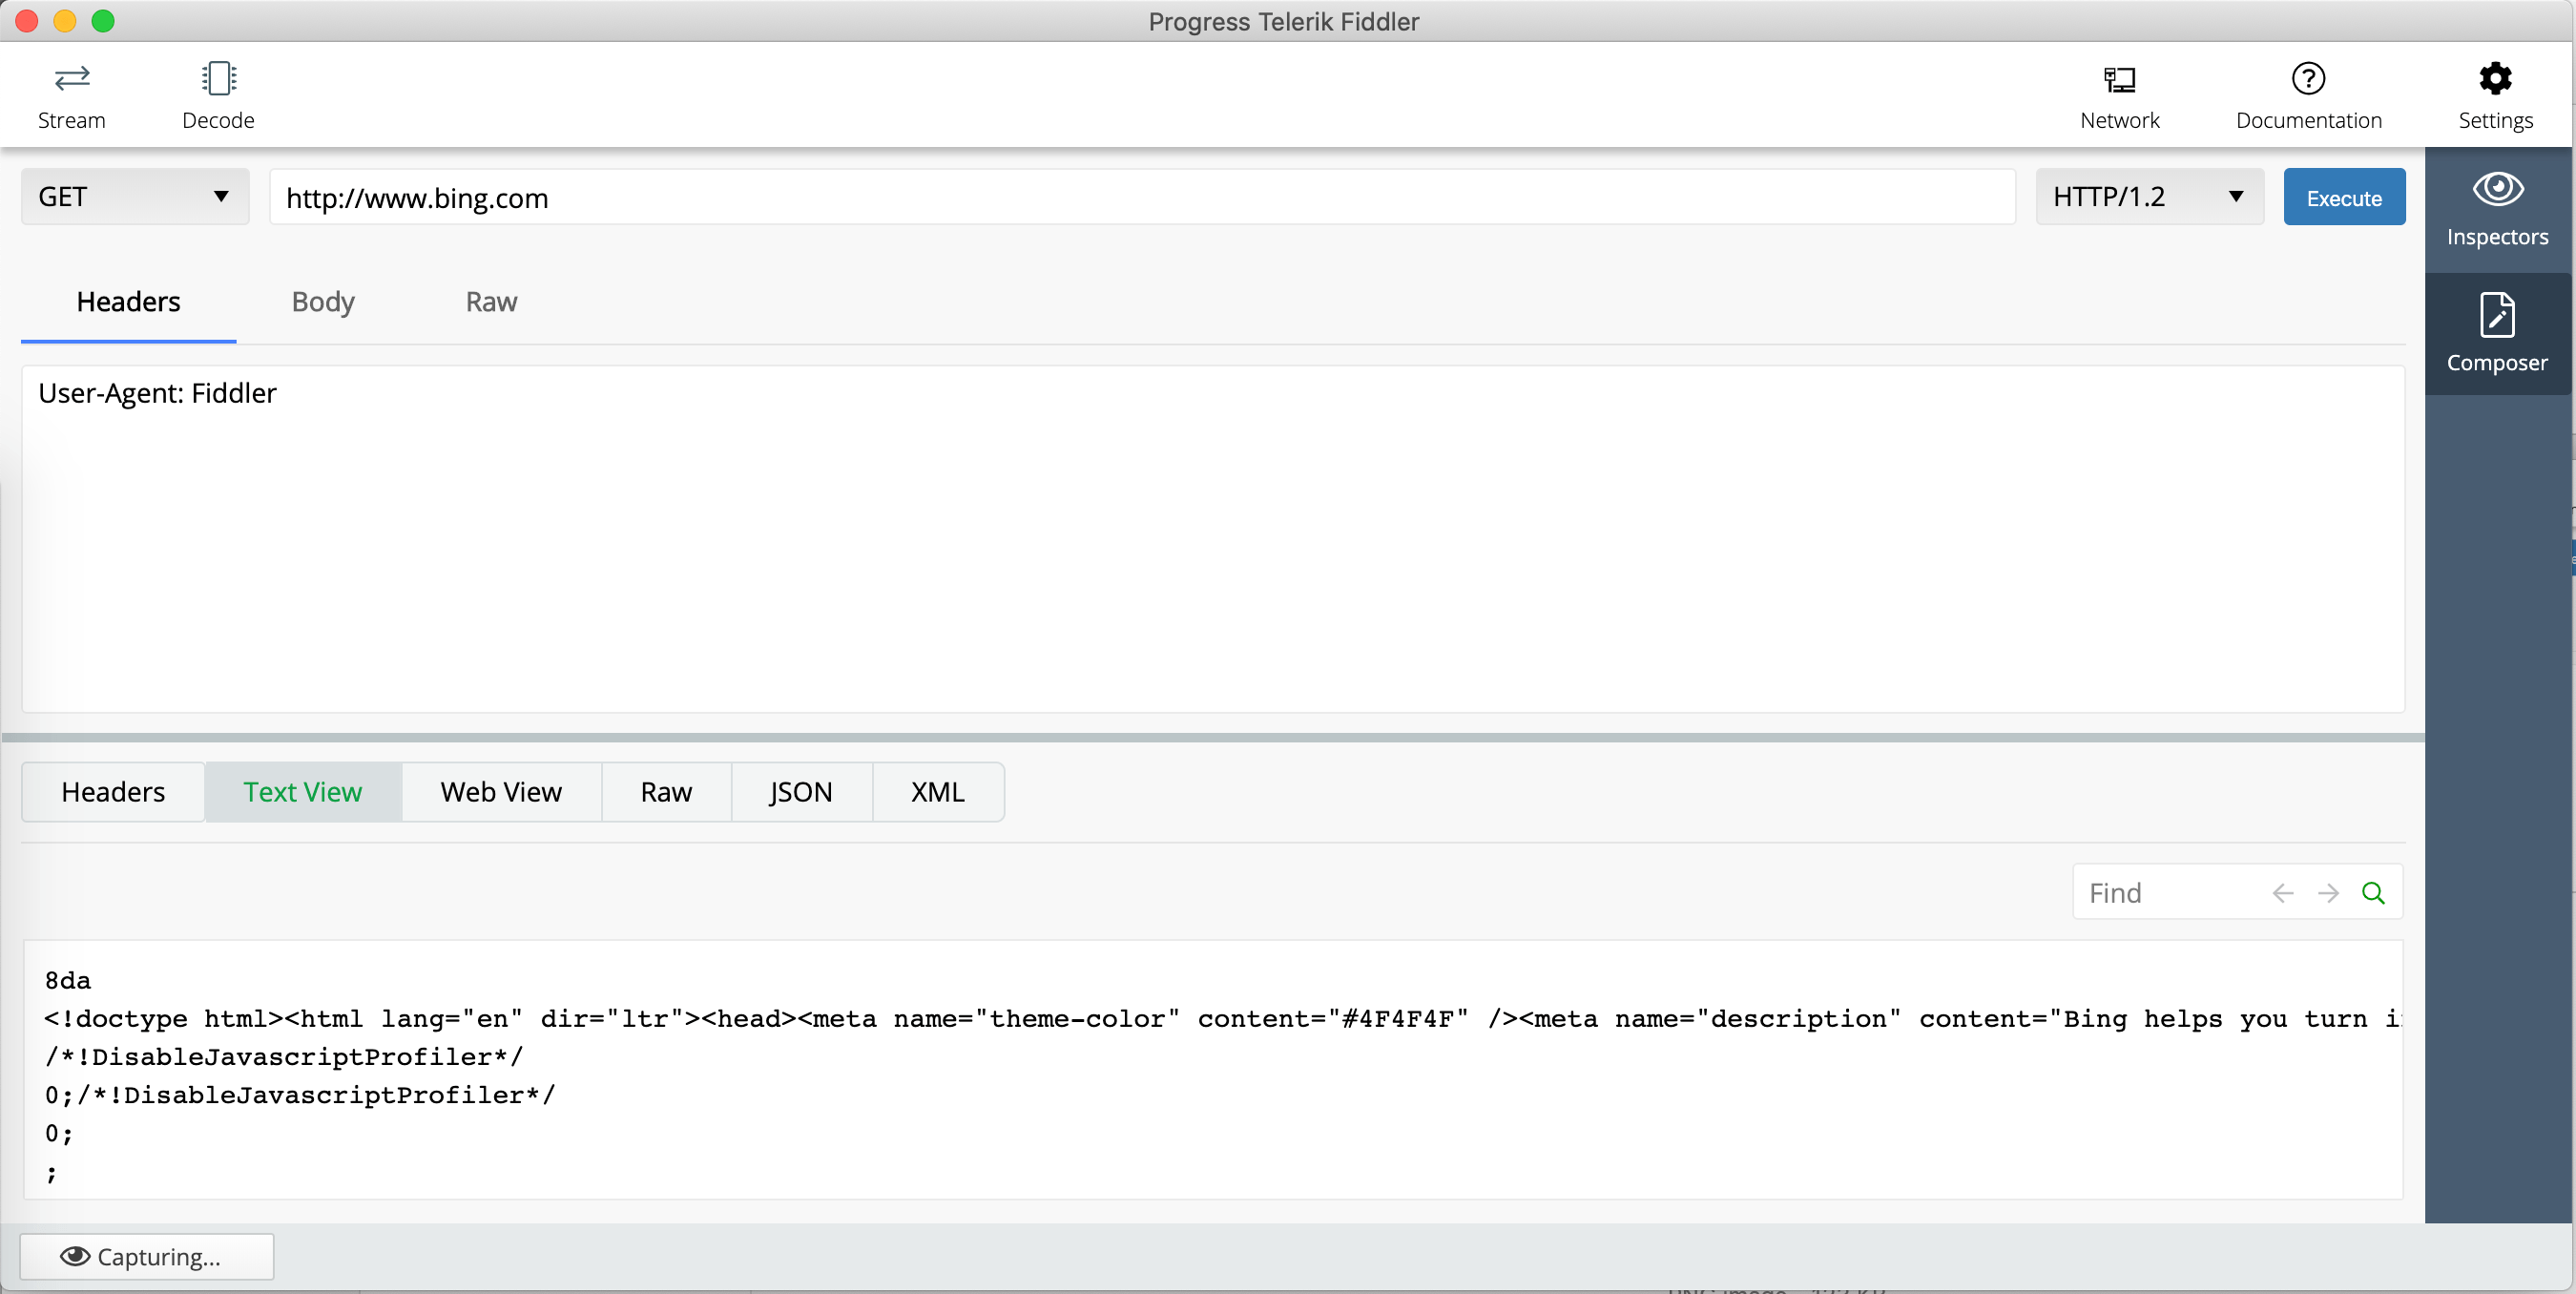Screen dimensions: 2576x1294
Task: Open the GET method dropdown
Action: (x=135, y=196)
